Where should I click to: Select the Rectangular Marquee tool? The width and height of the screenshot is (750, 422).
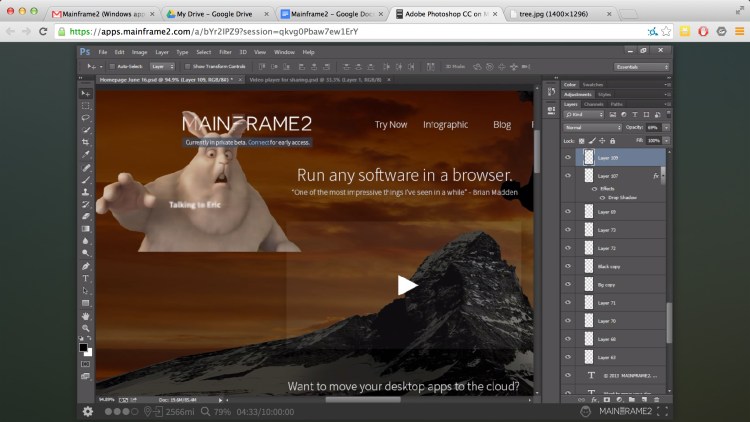[86, 106]
